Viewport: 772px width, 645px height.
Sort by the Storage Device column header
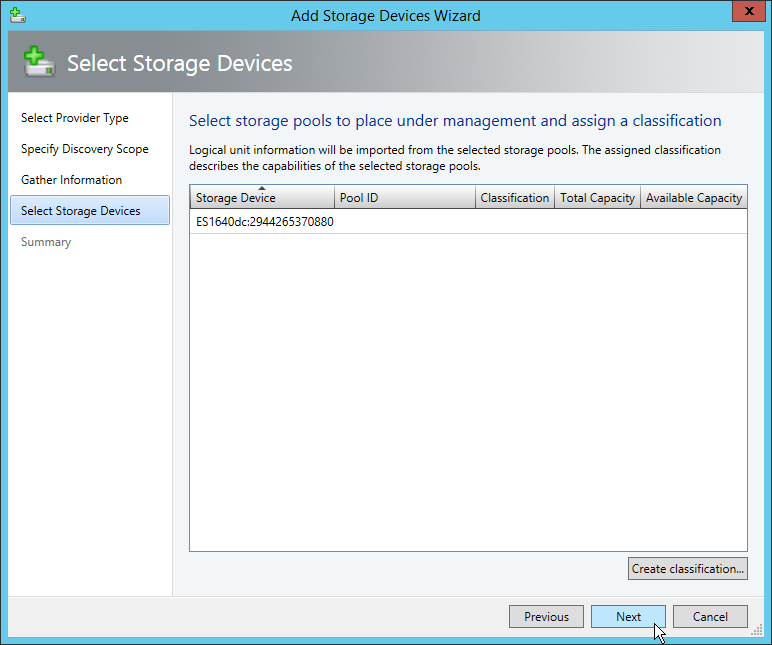[x=236, y=198]
